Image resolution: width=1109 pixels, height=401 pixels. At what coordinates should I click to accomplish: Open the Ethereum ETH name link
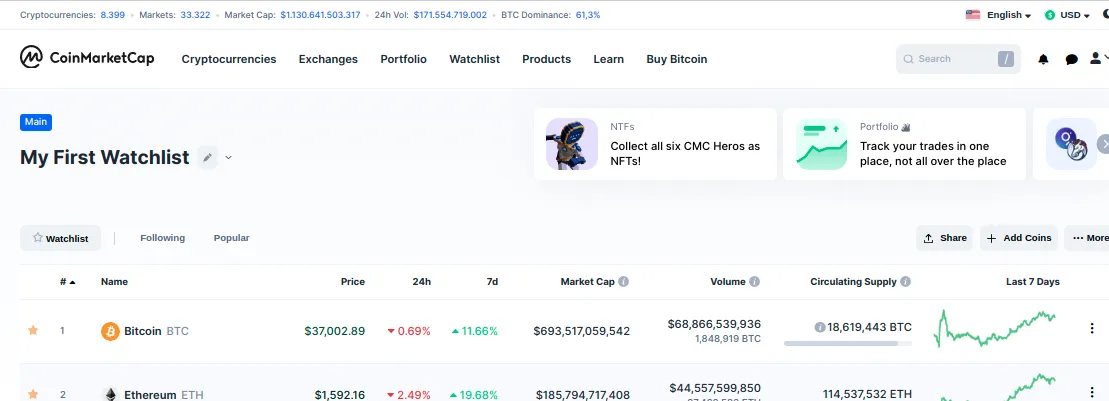coord(163,395)
